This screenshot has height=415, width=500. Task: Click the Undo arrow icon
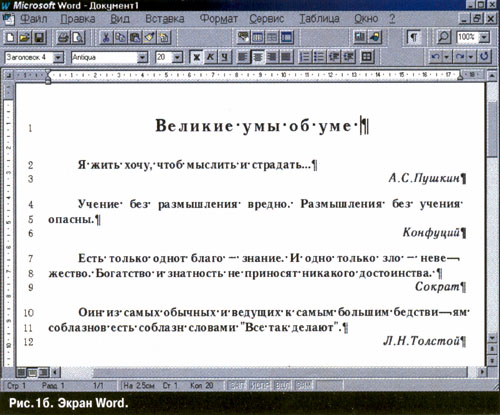[x=435, y=57]
